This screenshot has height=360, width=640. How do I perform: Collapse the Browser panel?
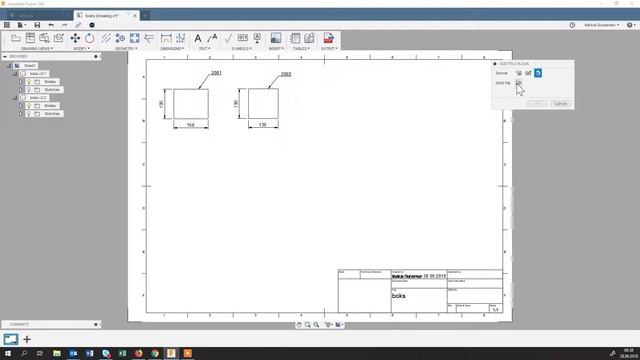[x=5, y=56]
